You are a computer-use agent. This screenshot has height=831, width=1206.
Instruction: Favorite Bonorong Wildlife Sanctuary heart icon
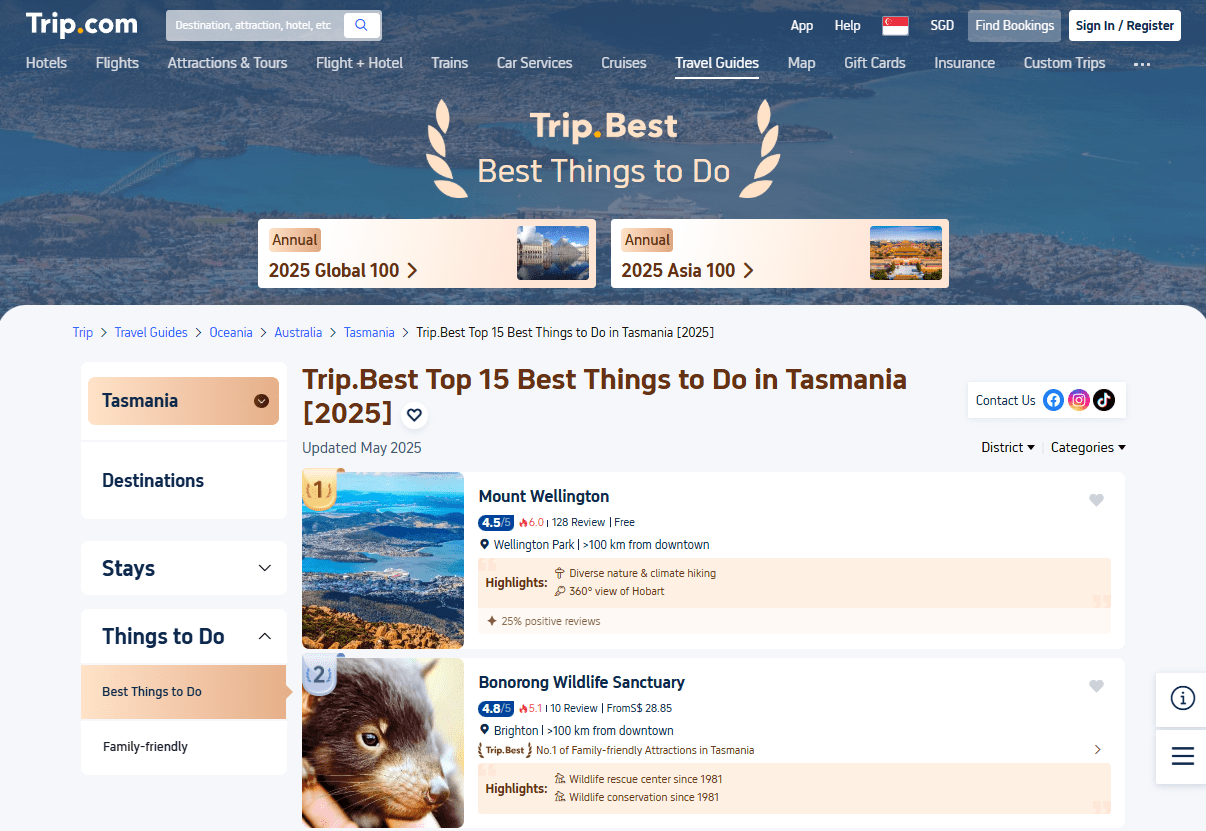click(1096, 686)
